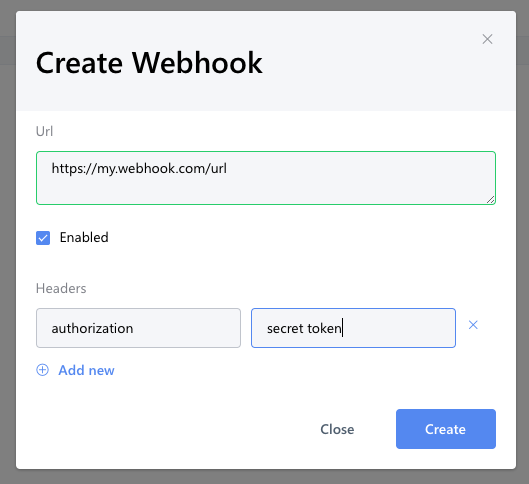The height and width of the screenshot is (484, 529).
Task: Create the webhook
Action: click(x=446, y=429)
